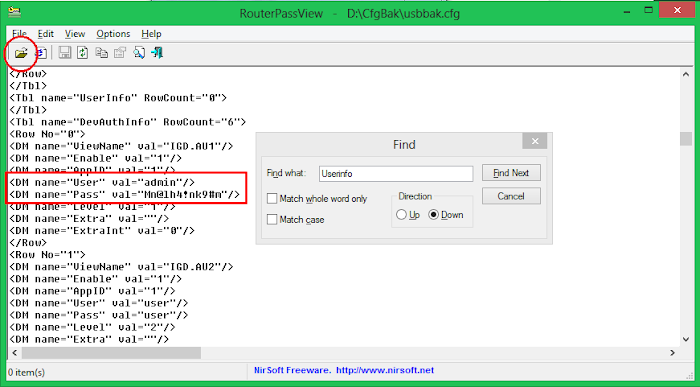
Task: Open the nirsoft.net link in status bar
Action: [x=385, y=370]
